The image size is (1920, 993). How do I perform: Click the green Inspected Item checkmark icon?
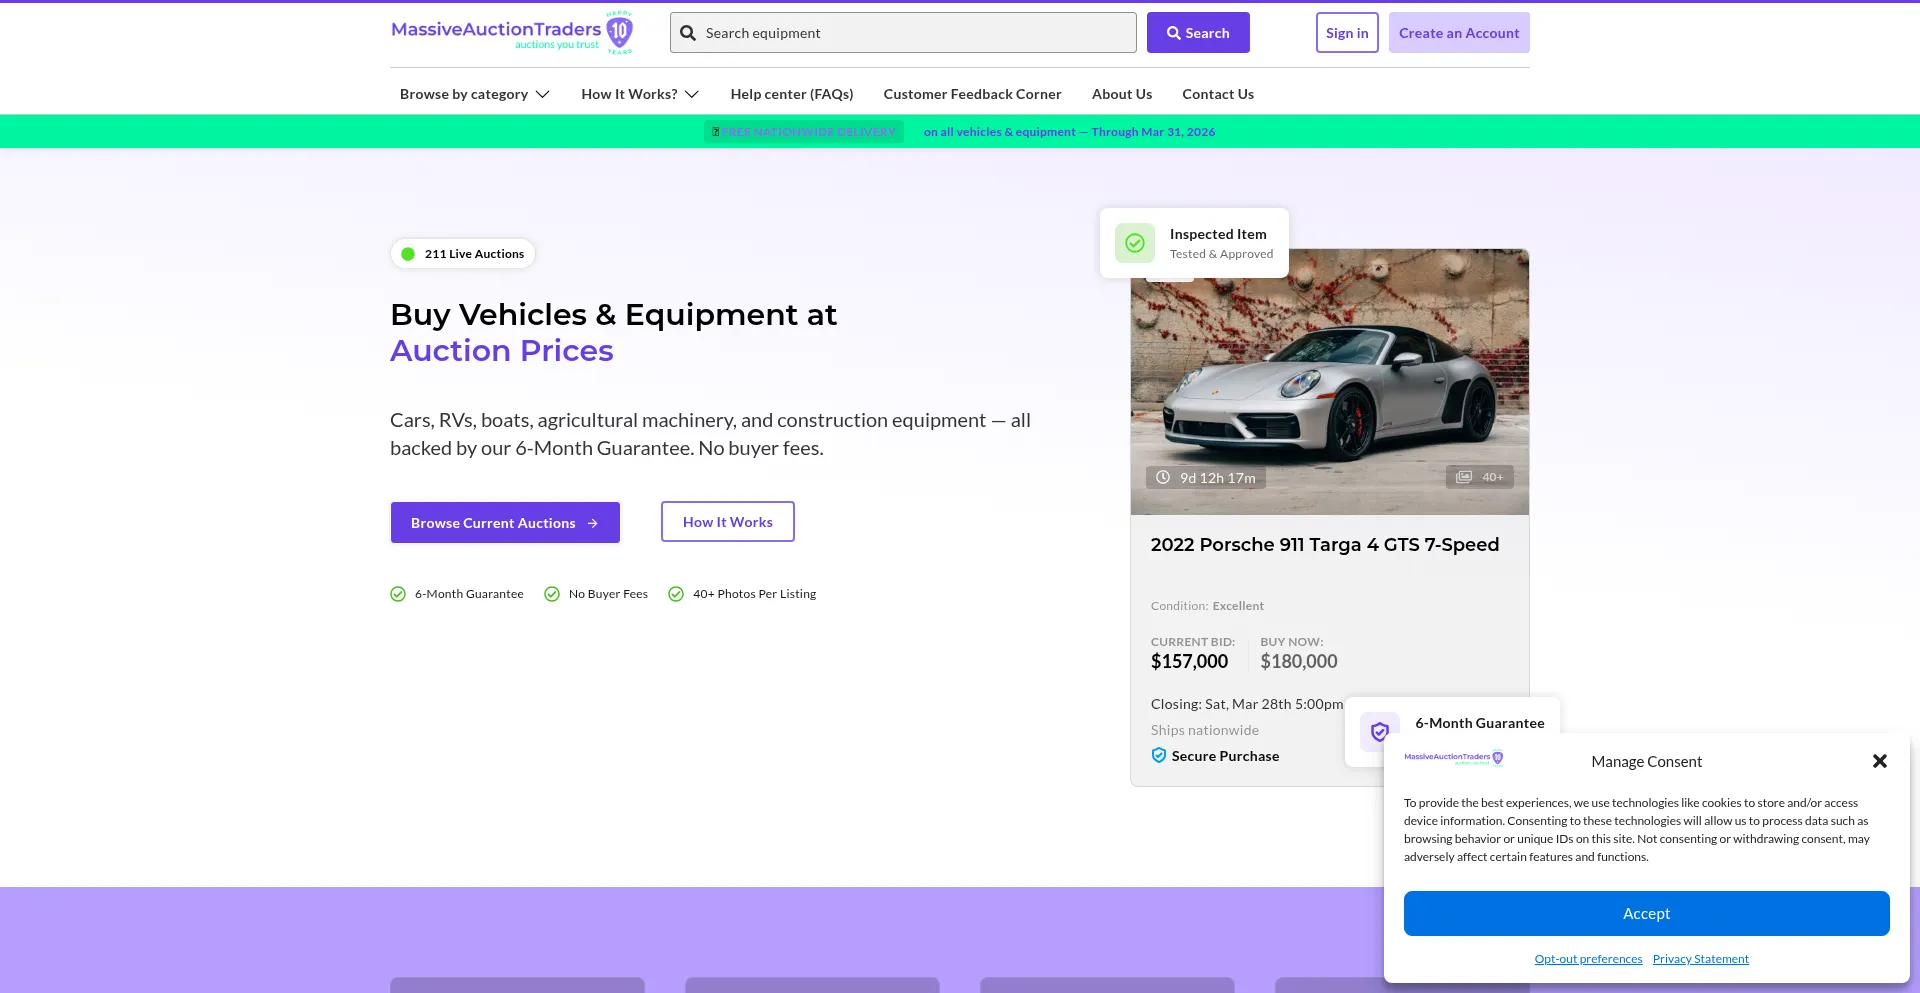pyautogui.click(x=1135, y=243)
